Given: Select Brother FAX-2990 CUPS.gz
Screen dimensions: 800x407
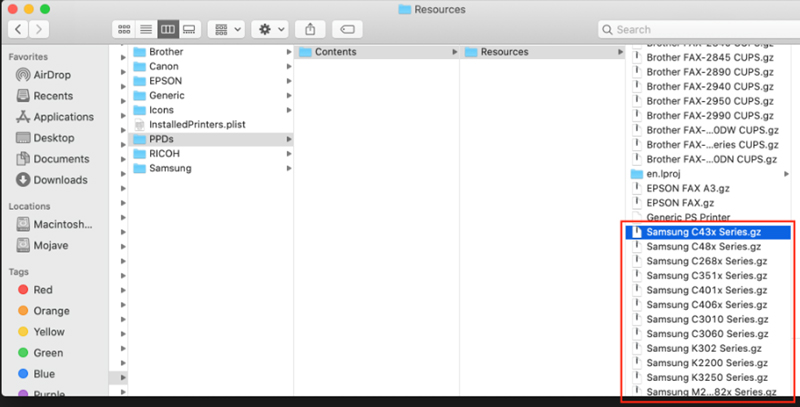Looking at the screenshot, I should click(709, 116).
